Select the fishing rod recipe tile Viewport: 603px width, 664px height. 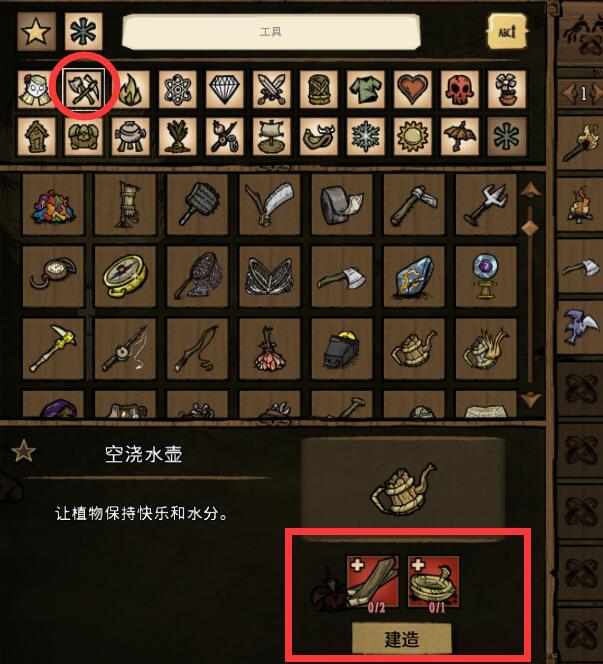tap(125, 349)
